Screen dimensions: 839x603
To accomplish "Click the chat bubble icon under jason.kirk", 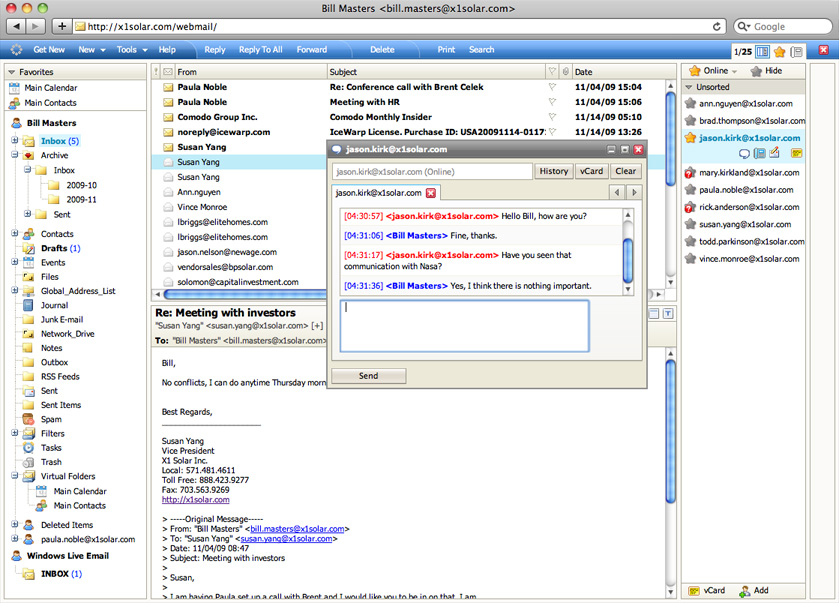I will click(x=744, y=153).
